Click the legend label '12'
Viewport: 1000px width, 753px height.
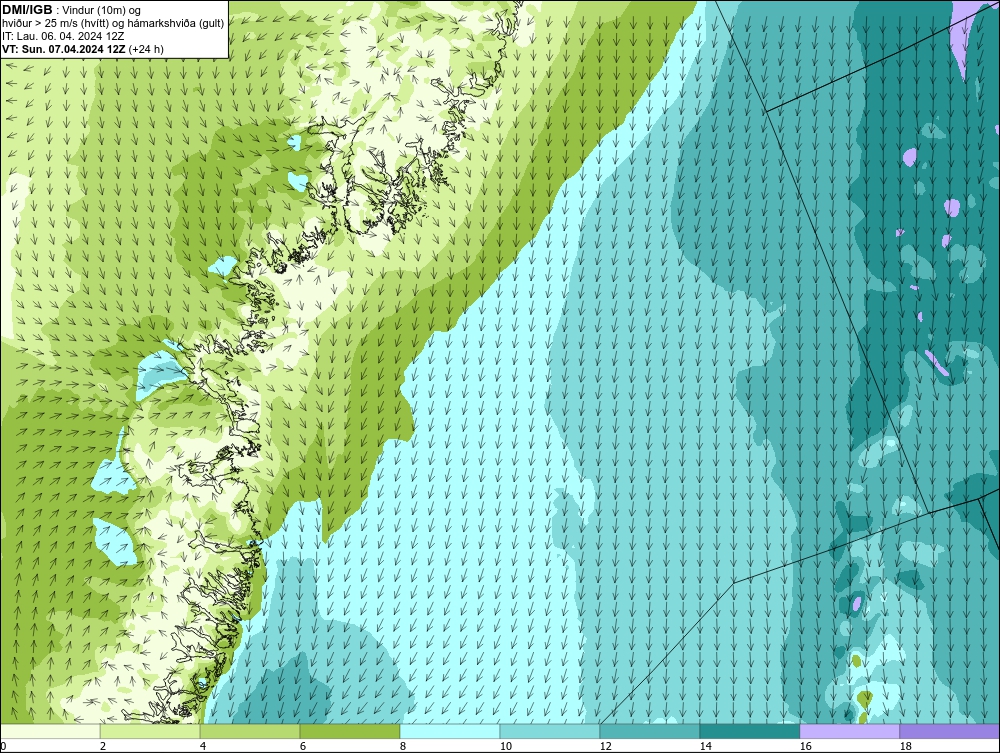click(x=605, y=746)
